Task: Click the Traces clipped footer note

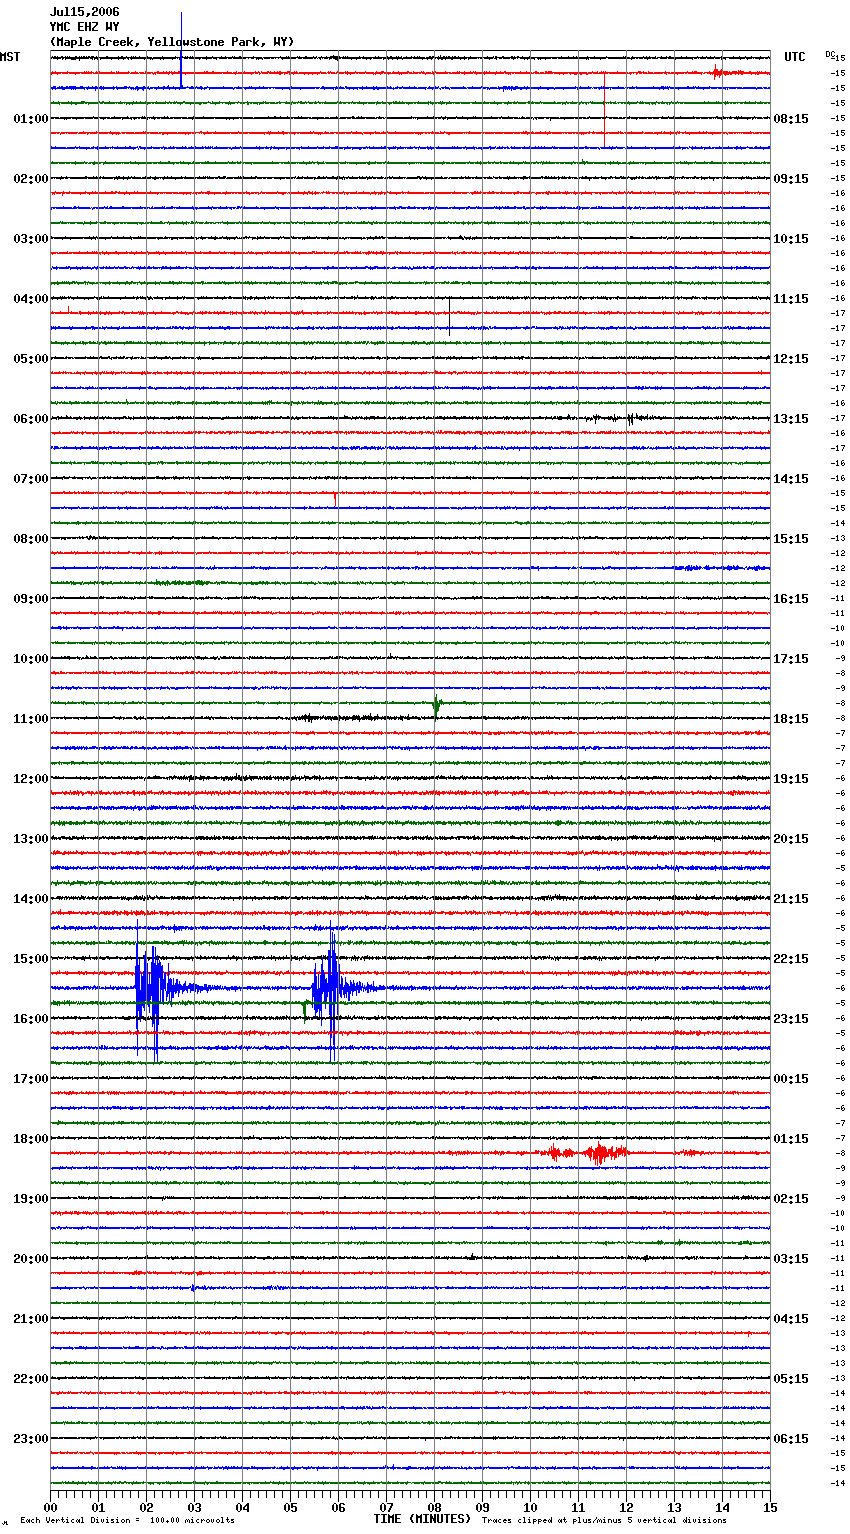Action: pos(604,1520)
